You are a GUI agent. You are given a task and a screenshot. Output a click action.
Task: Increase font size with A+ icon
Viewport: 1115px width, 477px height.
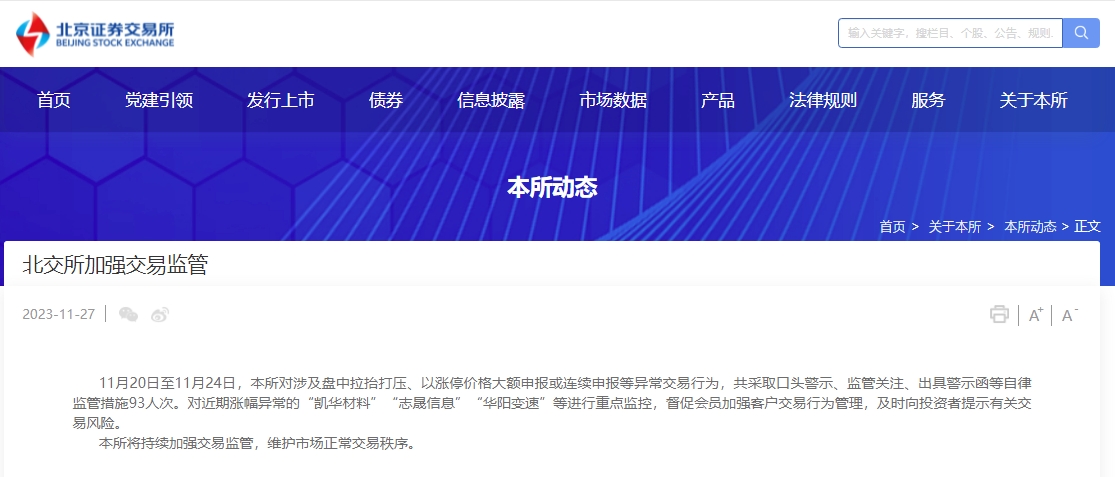[1036, 315]
